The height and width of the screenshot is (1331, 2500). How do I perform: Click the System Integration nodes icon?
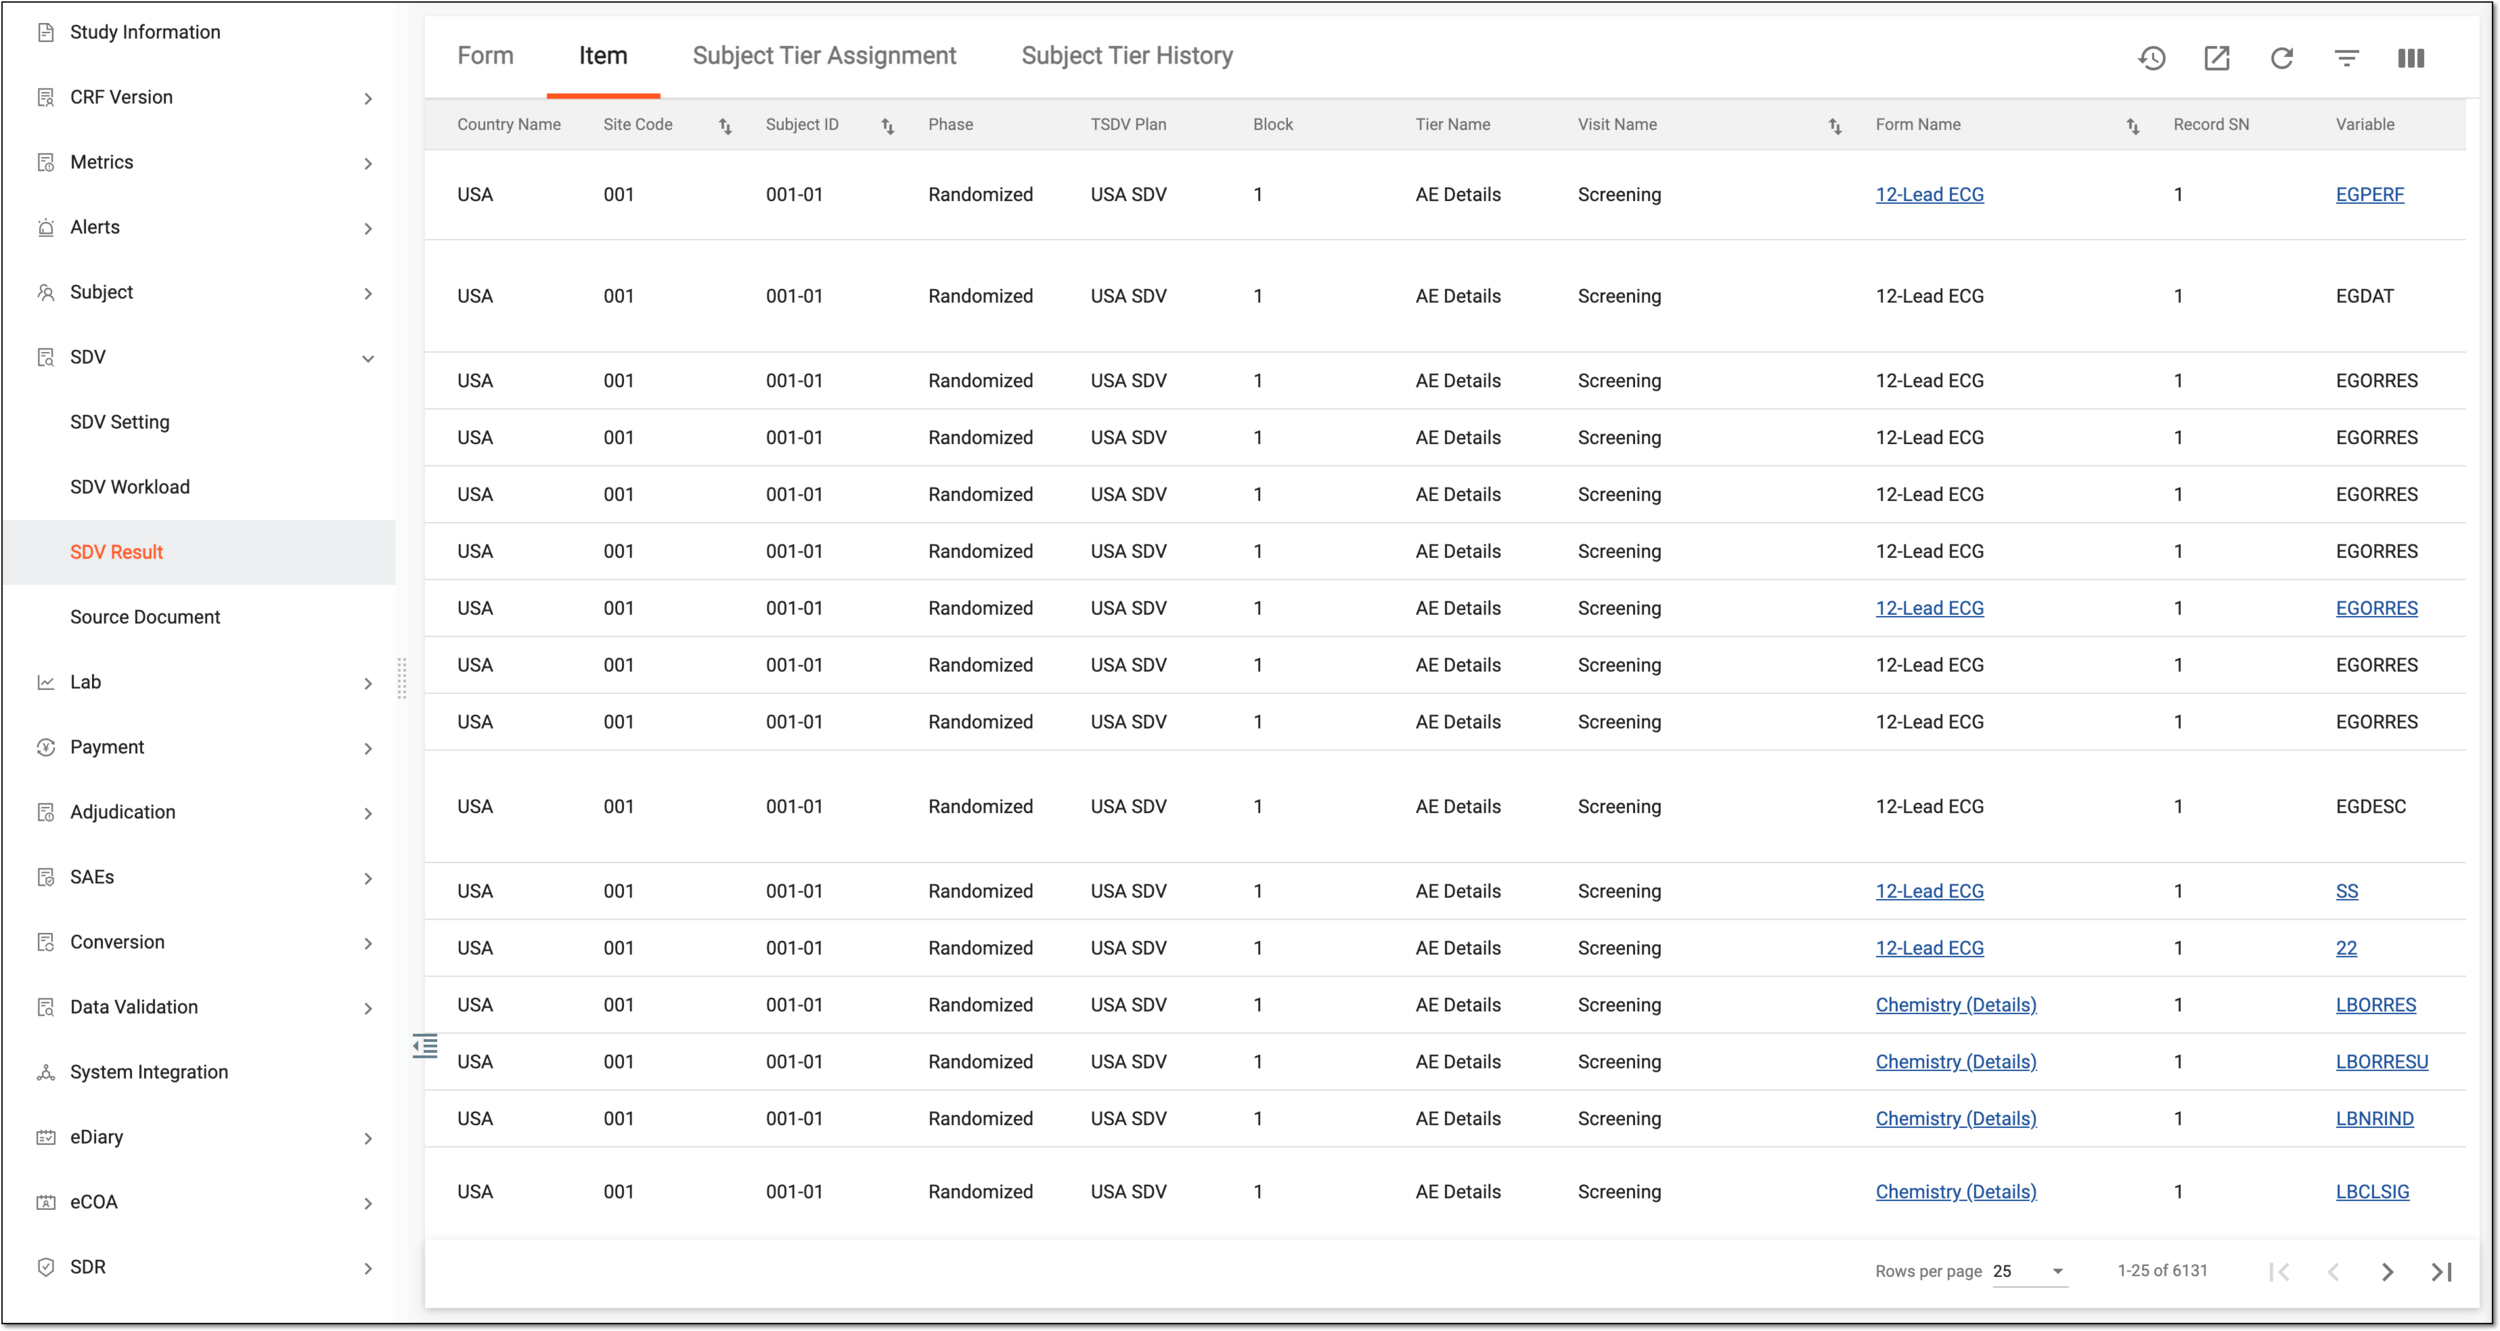[46, 1072]
